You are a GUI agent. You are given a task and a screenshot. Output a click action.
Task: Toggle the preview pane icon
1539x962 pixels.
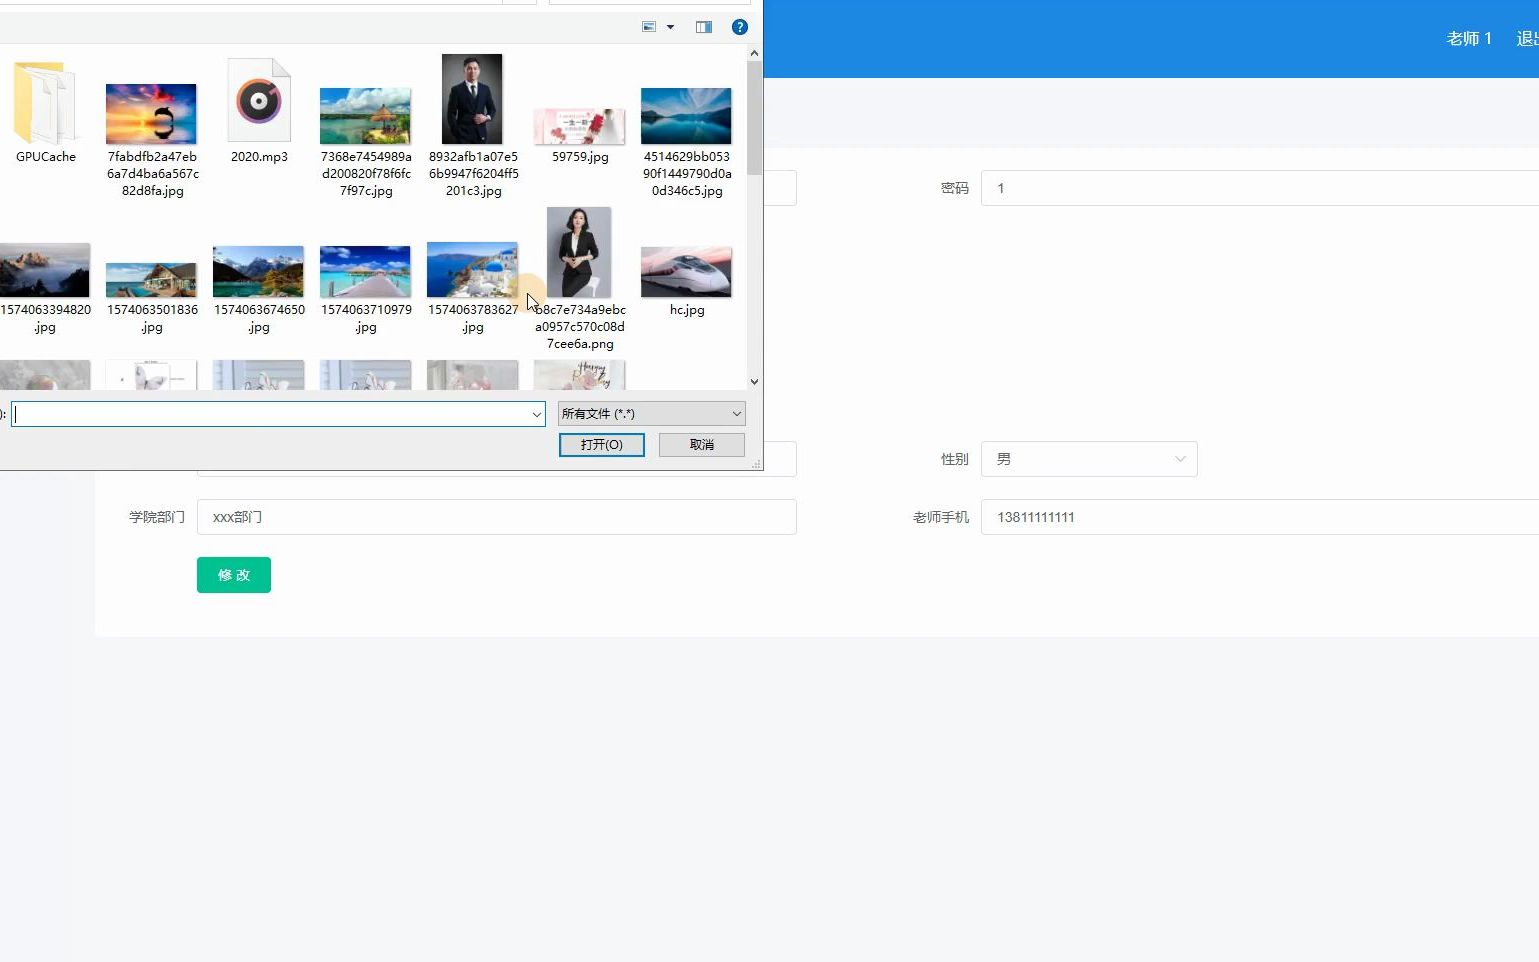point(704,27)
